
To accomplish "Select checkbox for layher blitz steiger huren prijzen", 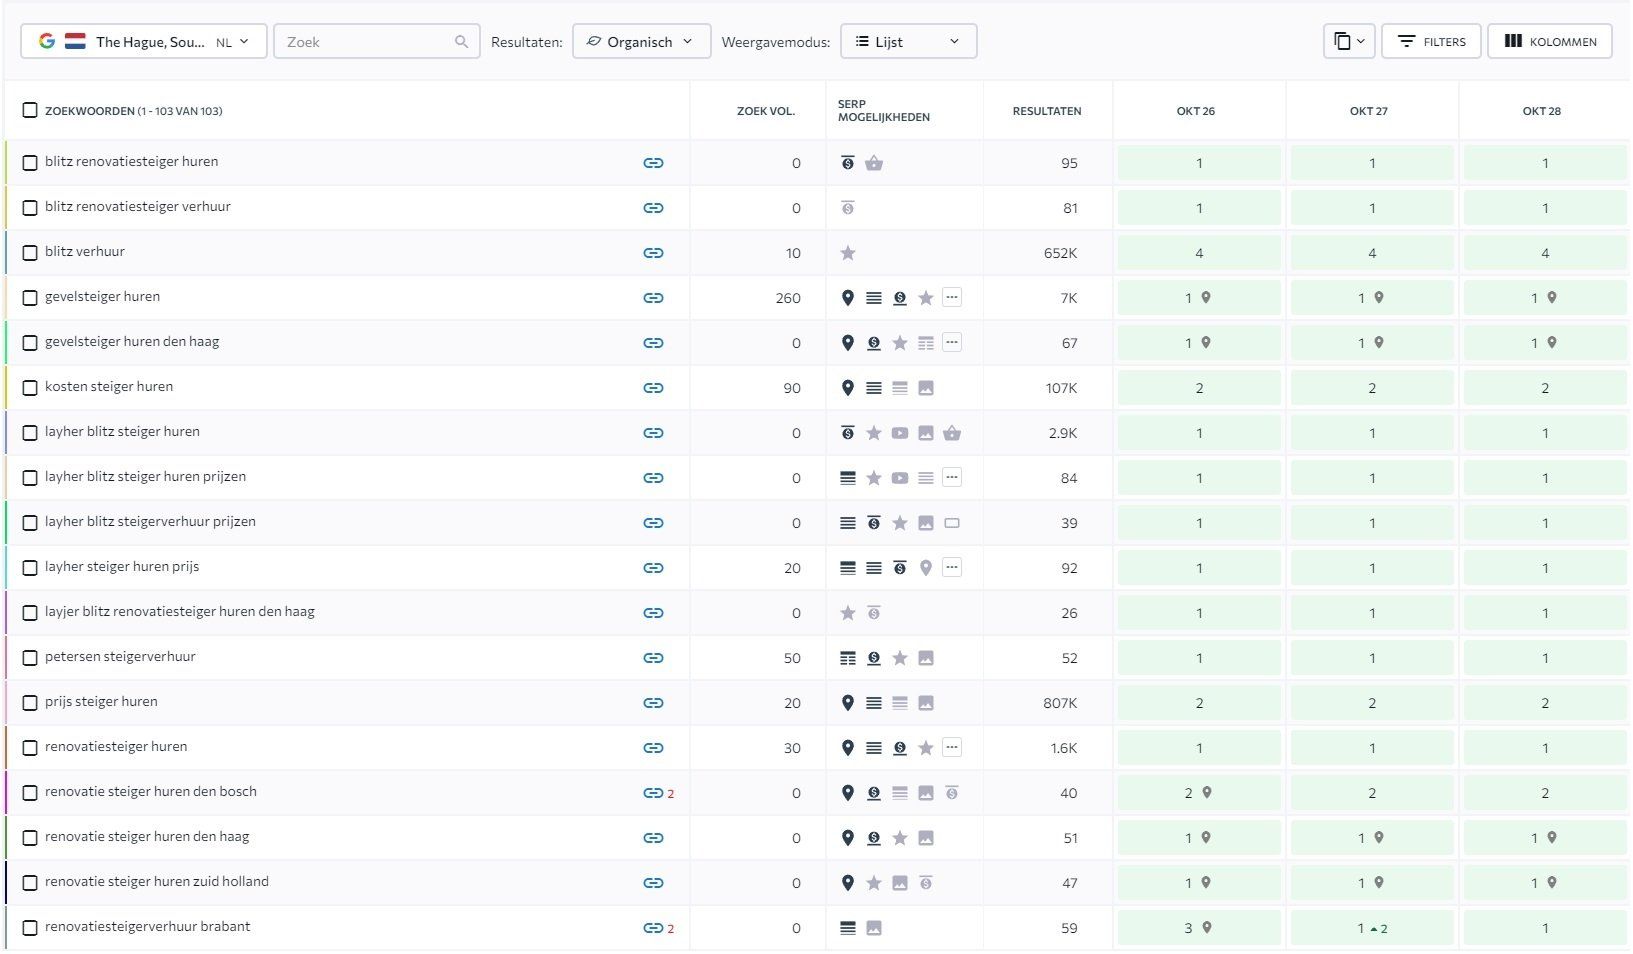I will point(30,478).
